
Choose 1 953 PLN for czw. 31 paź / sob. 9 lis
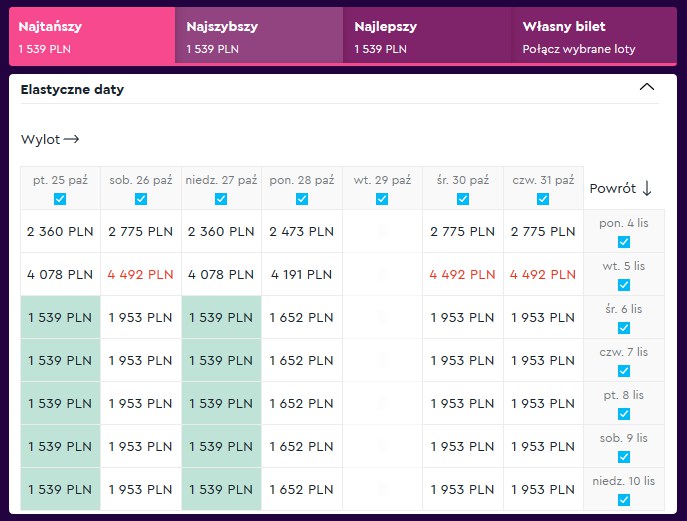point(543,446)
